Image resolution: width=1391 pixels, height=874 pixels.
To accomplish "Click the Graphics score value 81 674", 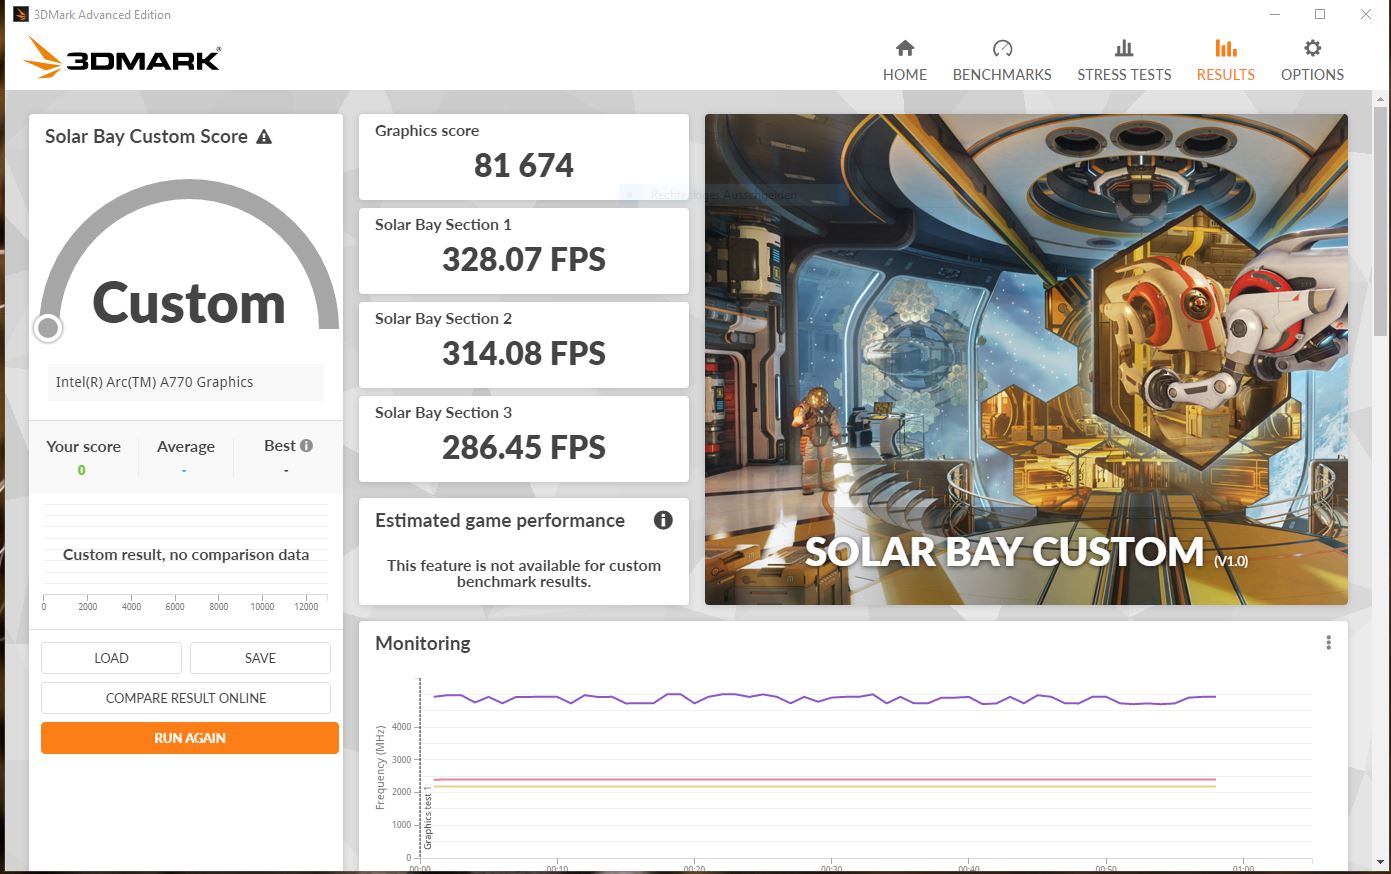I will [524, 165].
